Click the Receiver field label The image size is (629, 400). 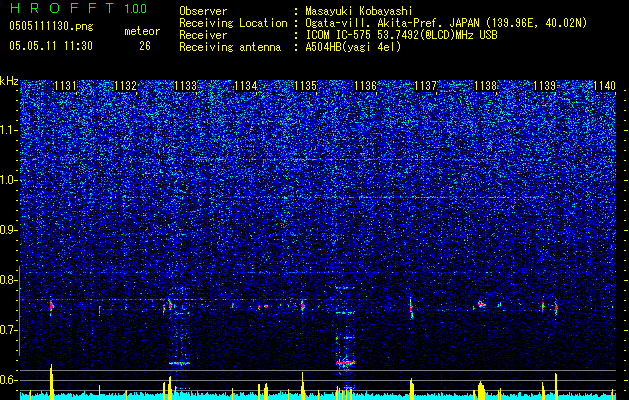coord(203,35)
